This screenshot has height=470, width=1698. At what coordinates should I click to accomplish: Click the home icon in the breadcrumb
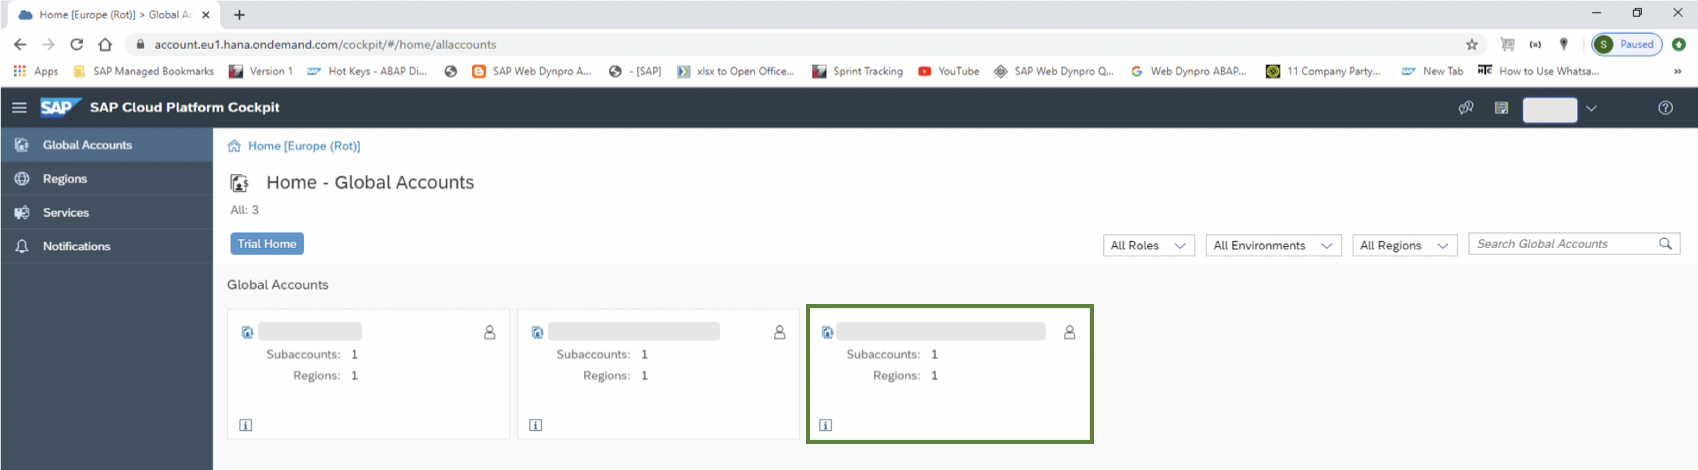[234, 146]
